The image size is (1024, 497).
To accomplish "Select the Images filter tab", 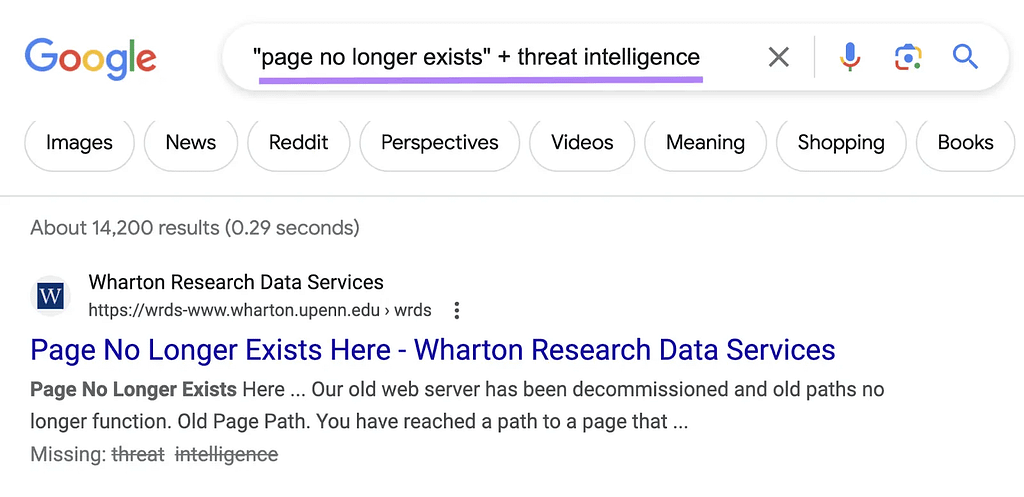I will click(79, 143).
